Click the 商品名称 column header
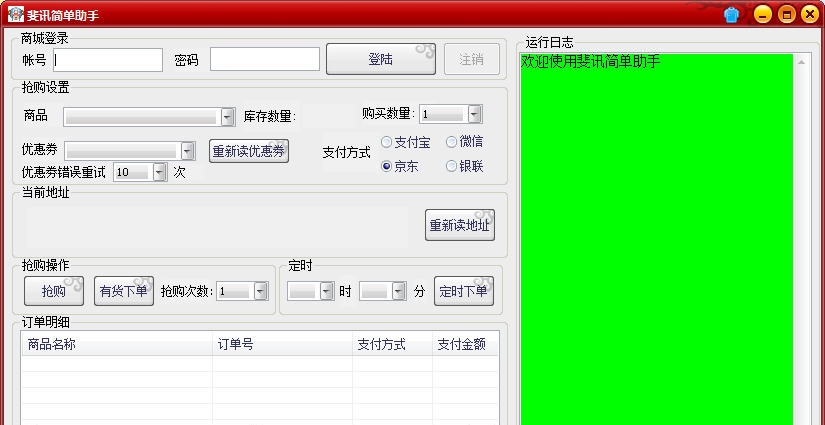Screen dimensions: 825x425 (117, 345)
